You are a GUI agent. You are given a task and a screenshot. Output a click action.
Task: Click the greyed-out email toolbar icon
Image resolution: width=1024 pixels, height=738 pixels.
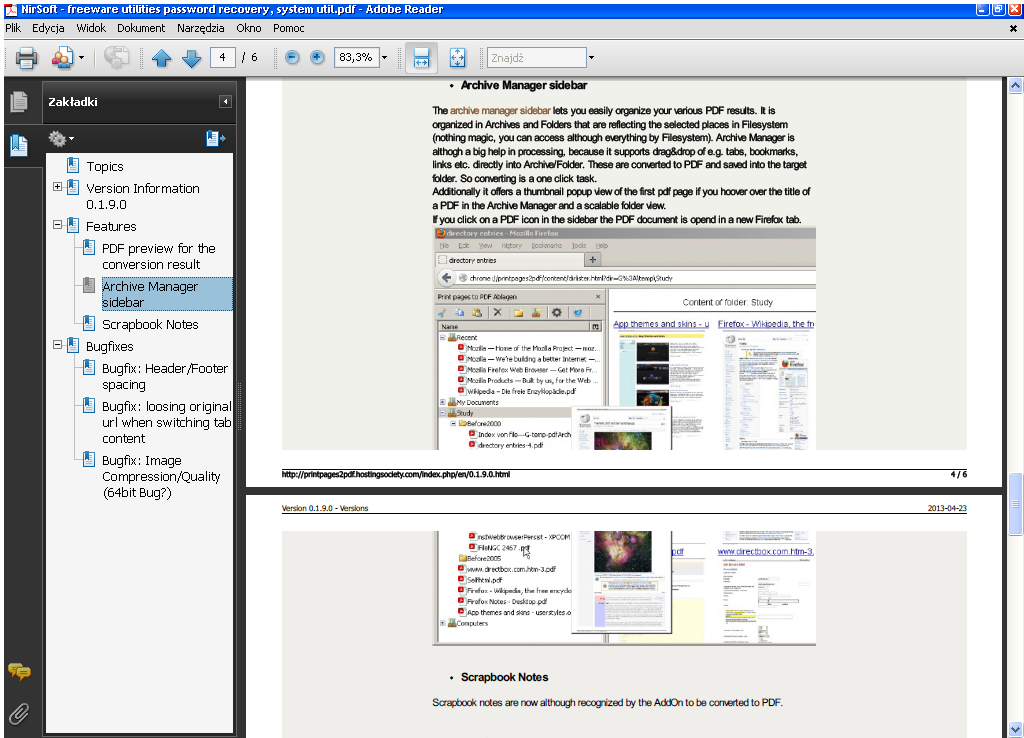(x=116, y=58)
